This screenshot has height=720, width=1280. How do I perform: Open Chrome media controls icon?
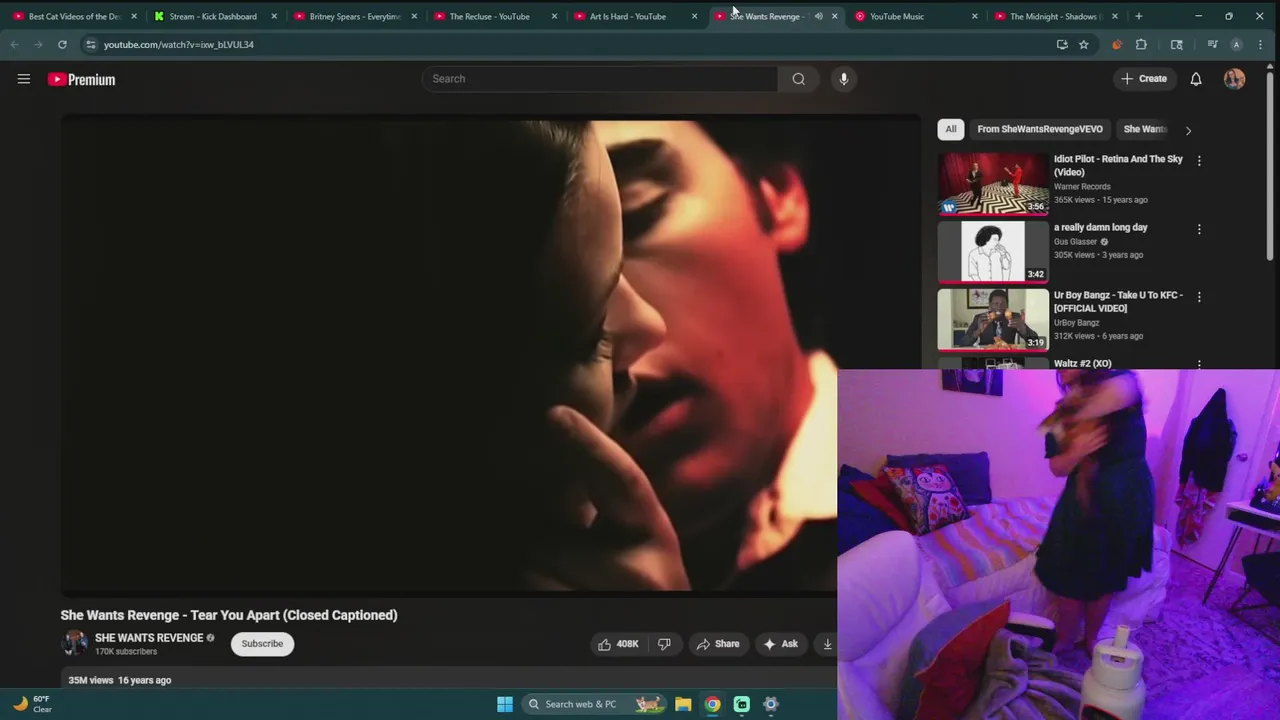coord(1212,44)
